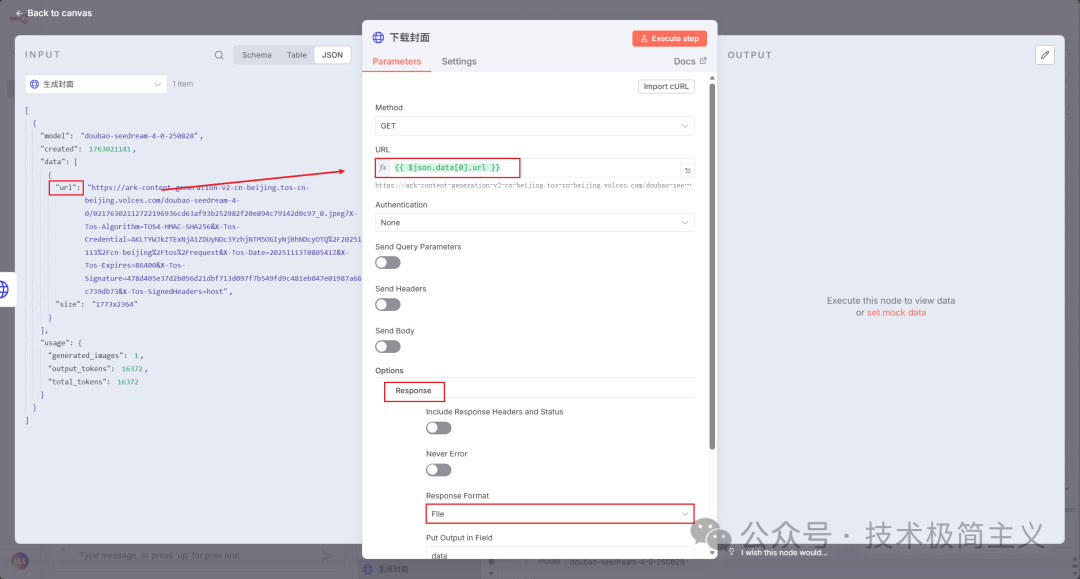
Task: Click the size value "1773x2364"
Action: (115, 304)
